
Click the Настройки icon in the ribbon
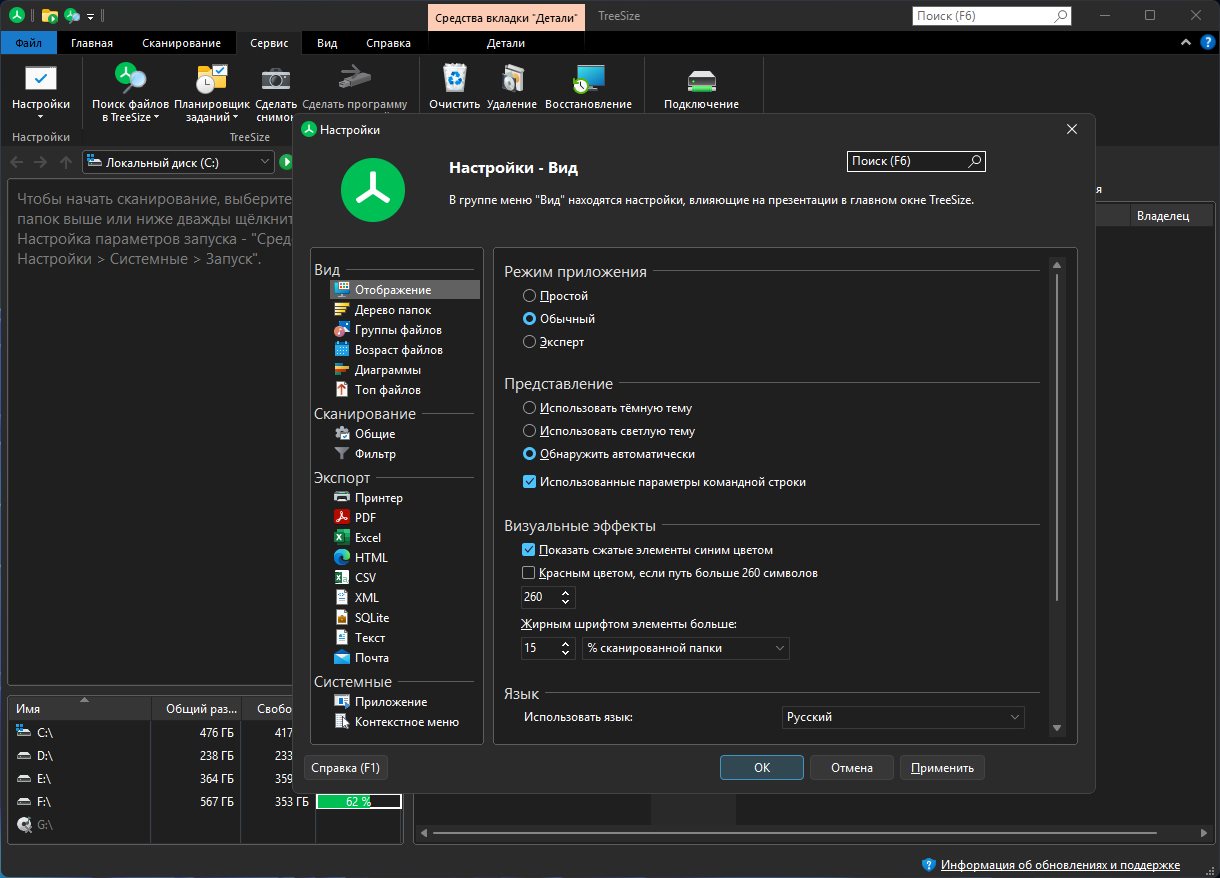coord(41,80)
